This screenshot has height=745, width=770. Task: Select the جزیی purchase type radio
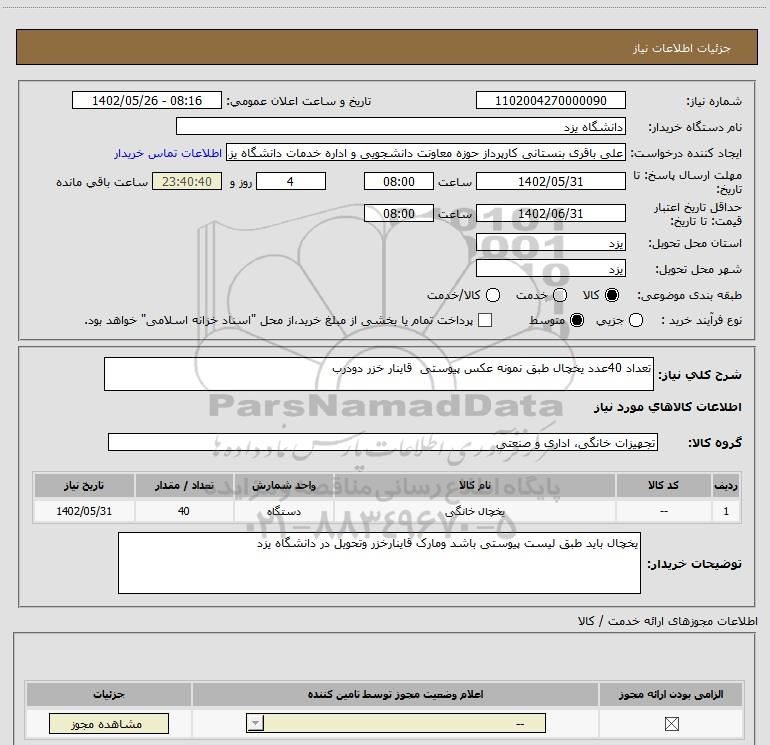pos(636,320)
